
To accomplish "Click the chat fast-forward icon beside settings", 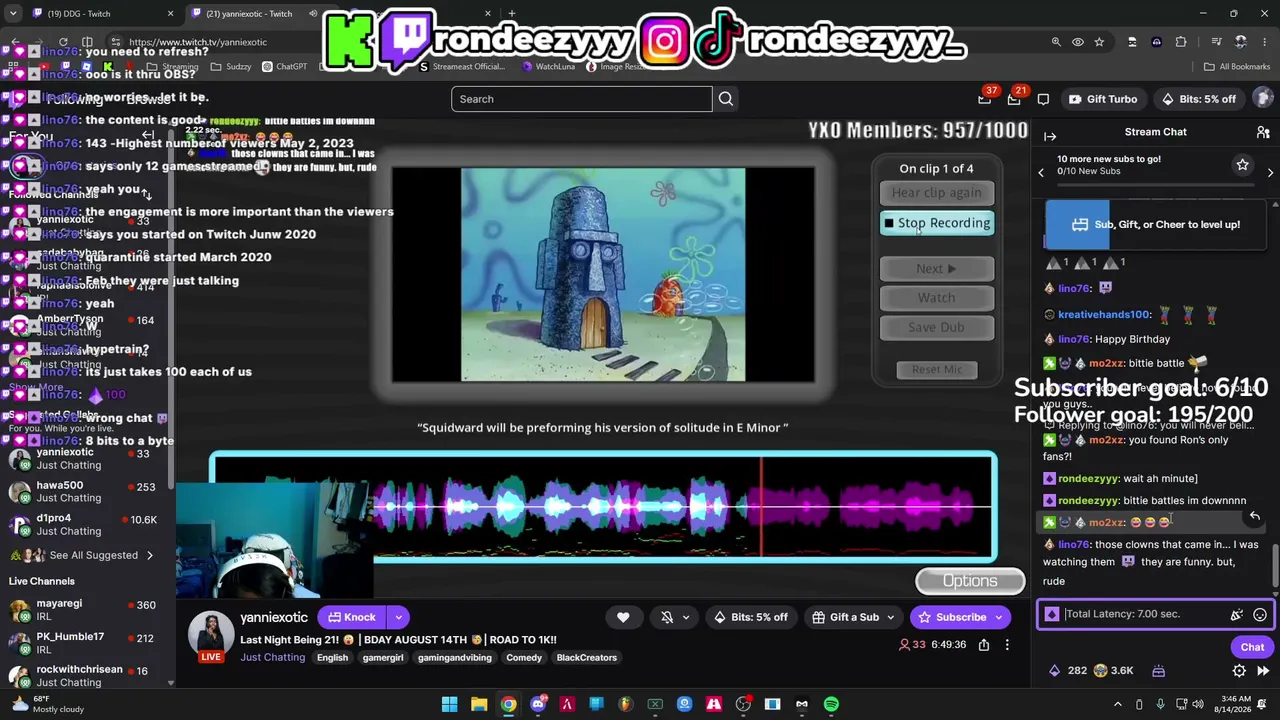I will click(1263, 670).
